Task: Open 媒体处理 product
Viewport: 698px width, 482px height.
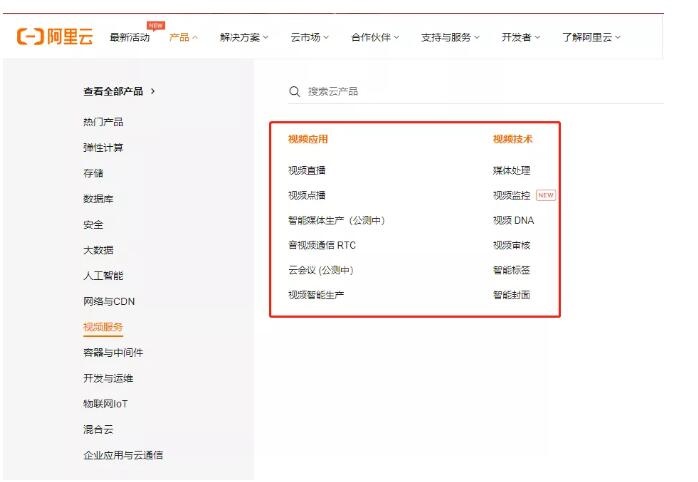Action: tap(511, 170)
